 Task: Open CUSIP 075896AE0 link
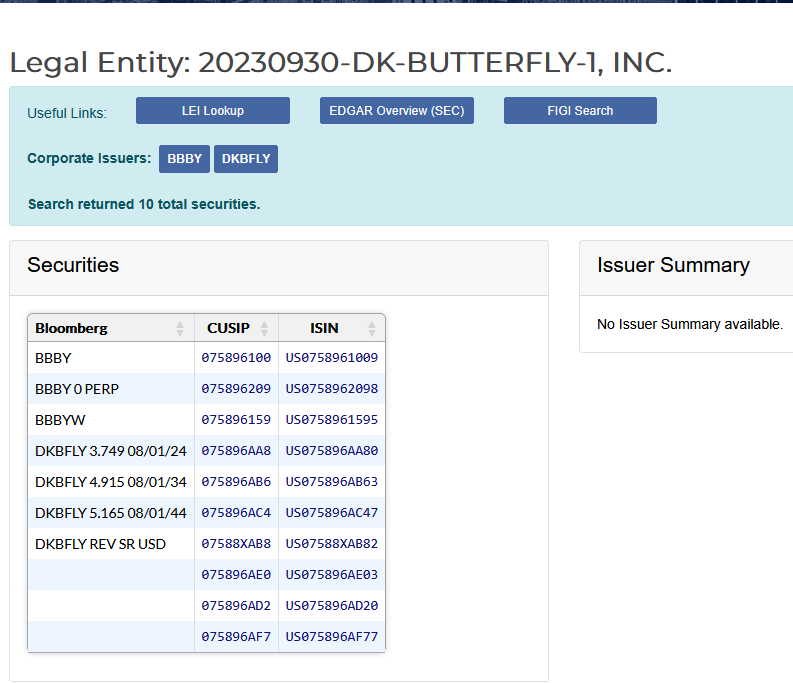236,575
